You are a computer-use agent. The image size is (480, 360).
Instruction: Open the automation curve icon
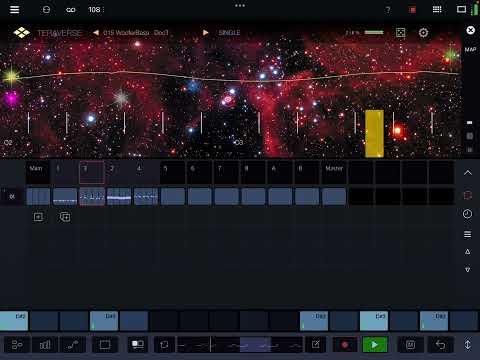point(73,345)
